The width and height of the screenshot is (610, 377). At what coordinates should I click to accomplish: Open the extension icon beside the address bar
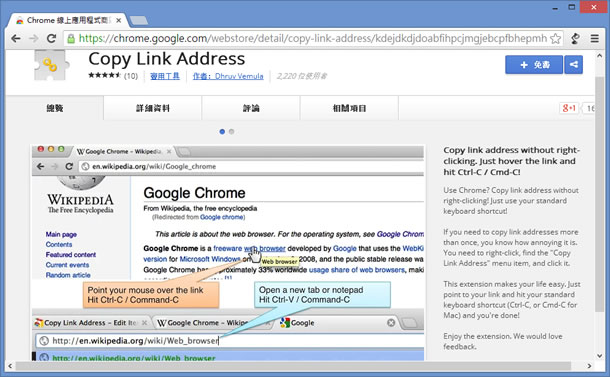coord(575,39)
